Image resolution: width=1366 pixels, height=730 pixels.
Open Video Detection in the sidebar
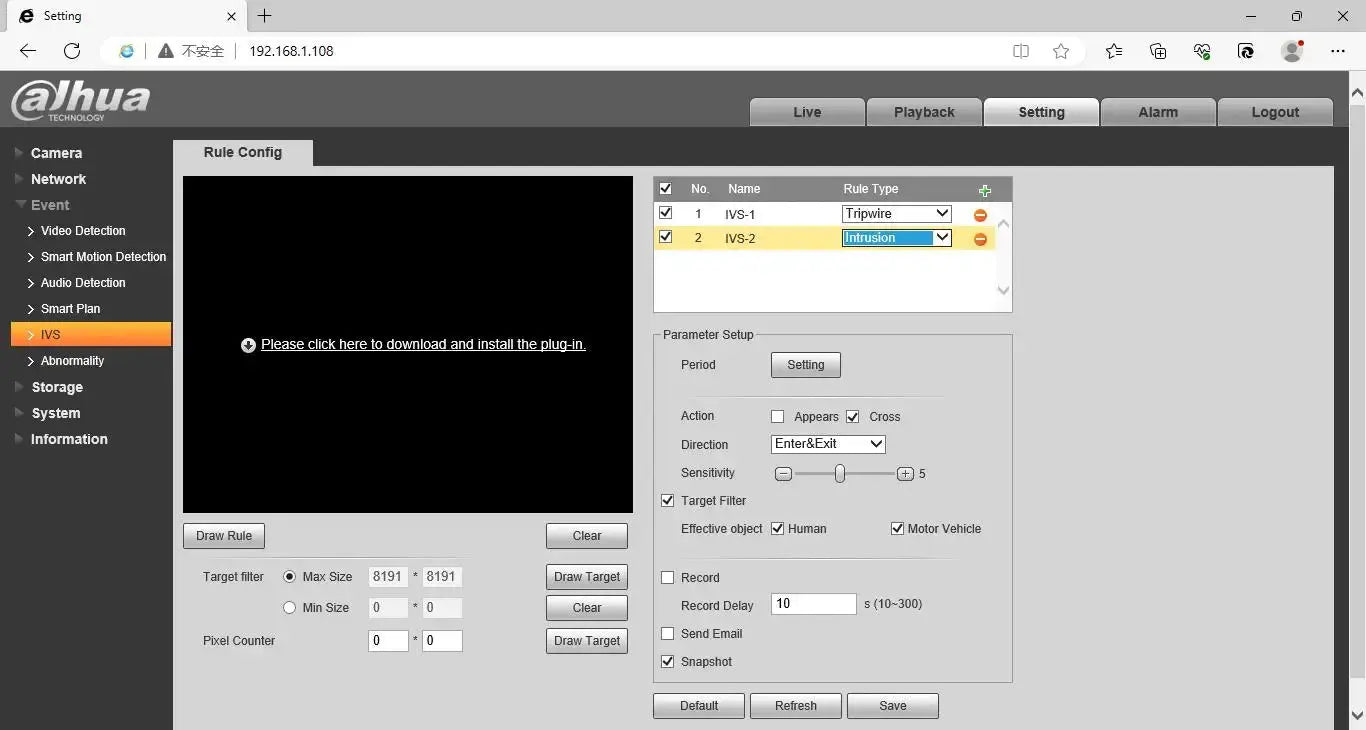point(83,231)
